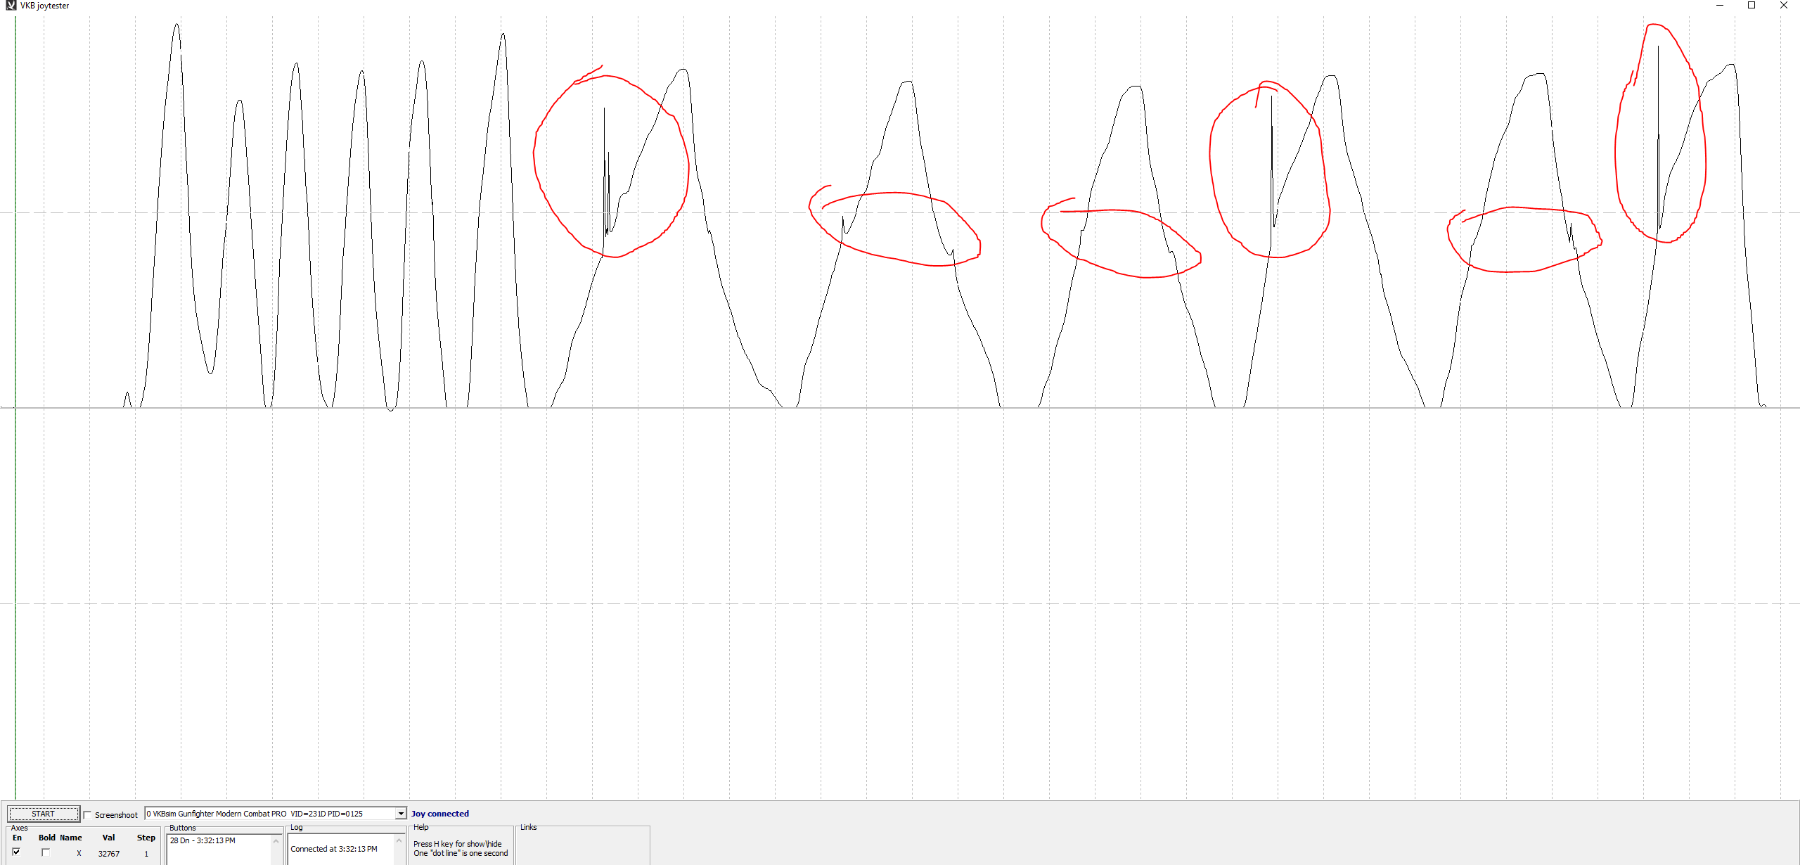
Task: Click the Help text about H key
Action: tap(458, 844)
